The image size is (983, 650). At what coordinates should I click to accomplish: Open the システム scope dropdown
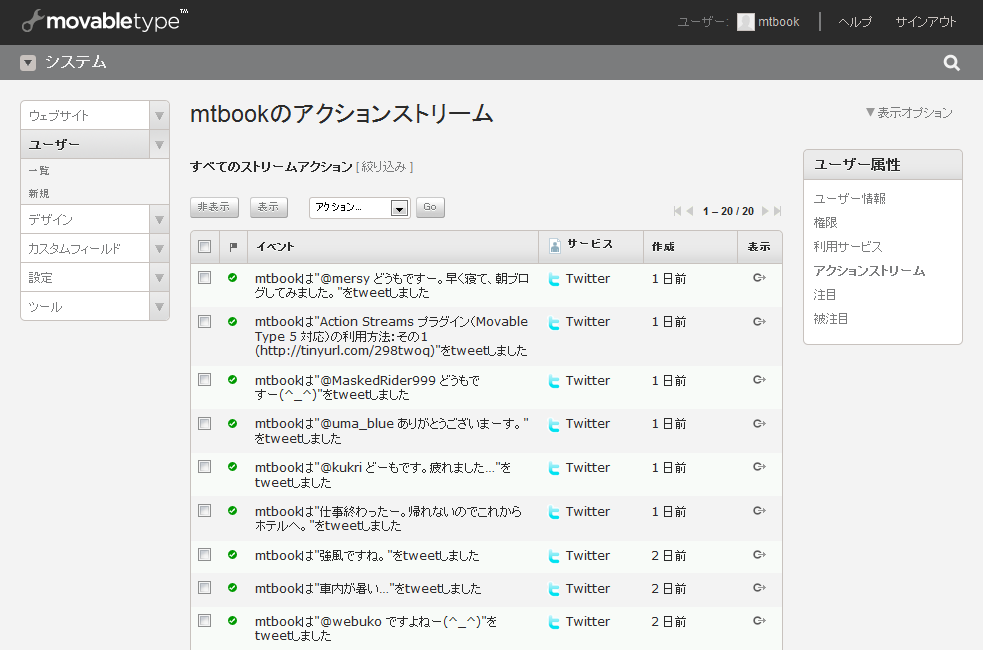click(28, 63)
